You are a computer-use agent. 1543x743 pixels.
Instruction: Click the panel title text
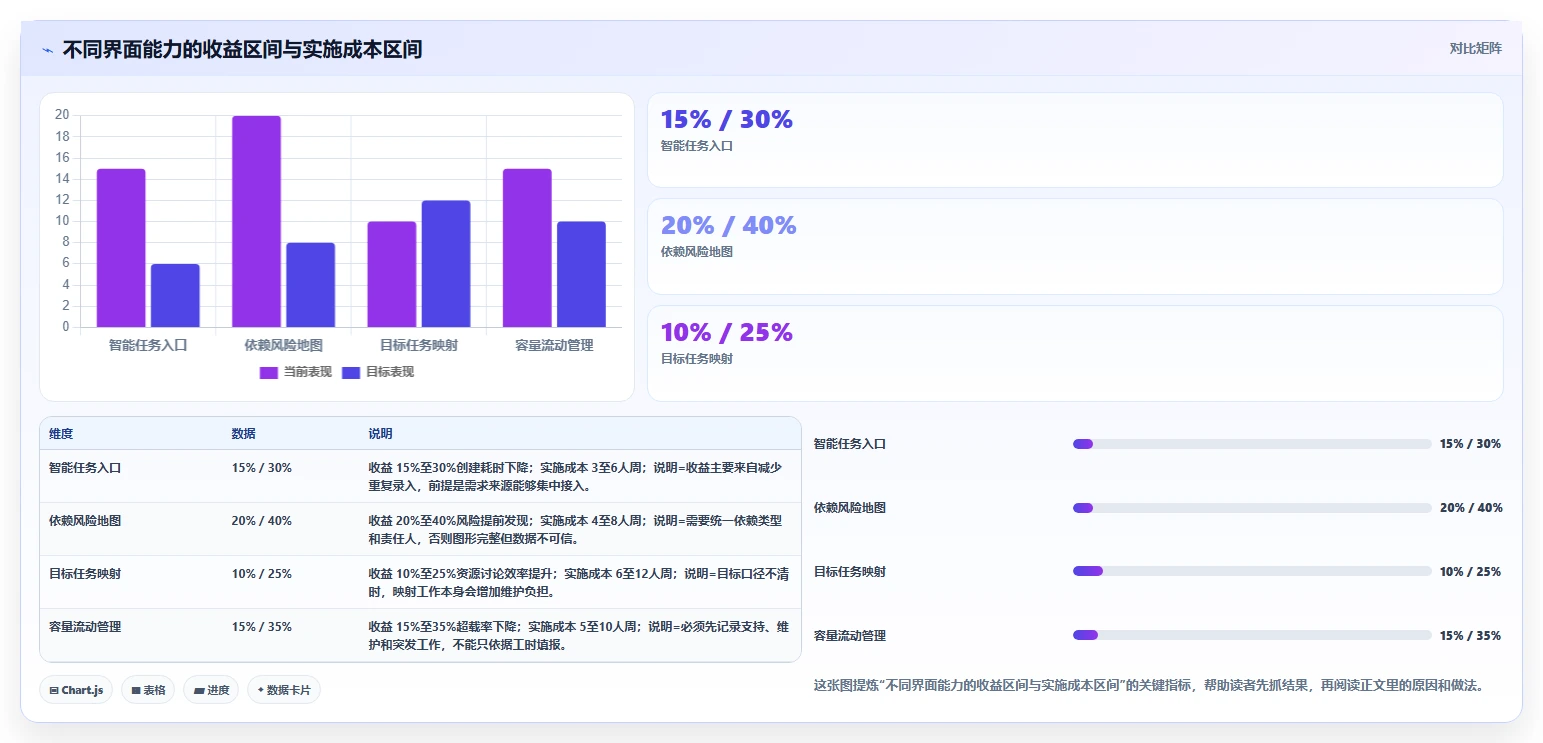click(242, 49)
